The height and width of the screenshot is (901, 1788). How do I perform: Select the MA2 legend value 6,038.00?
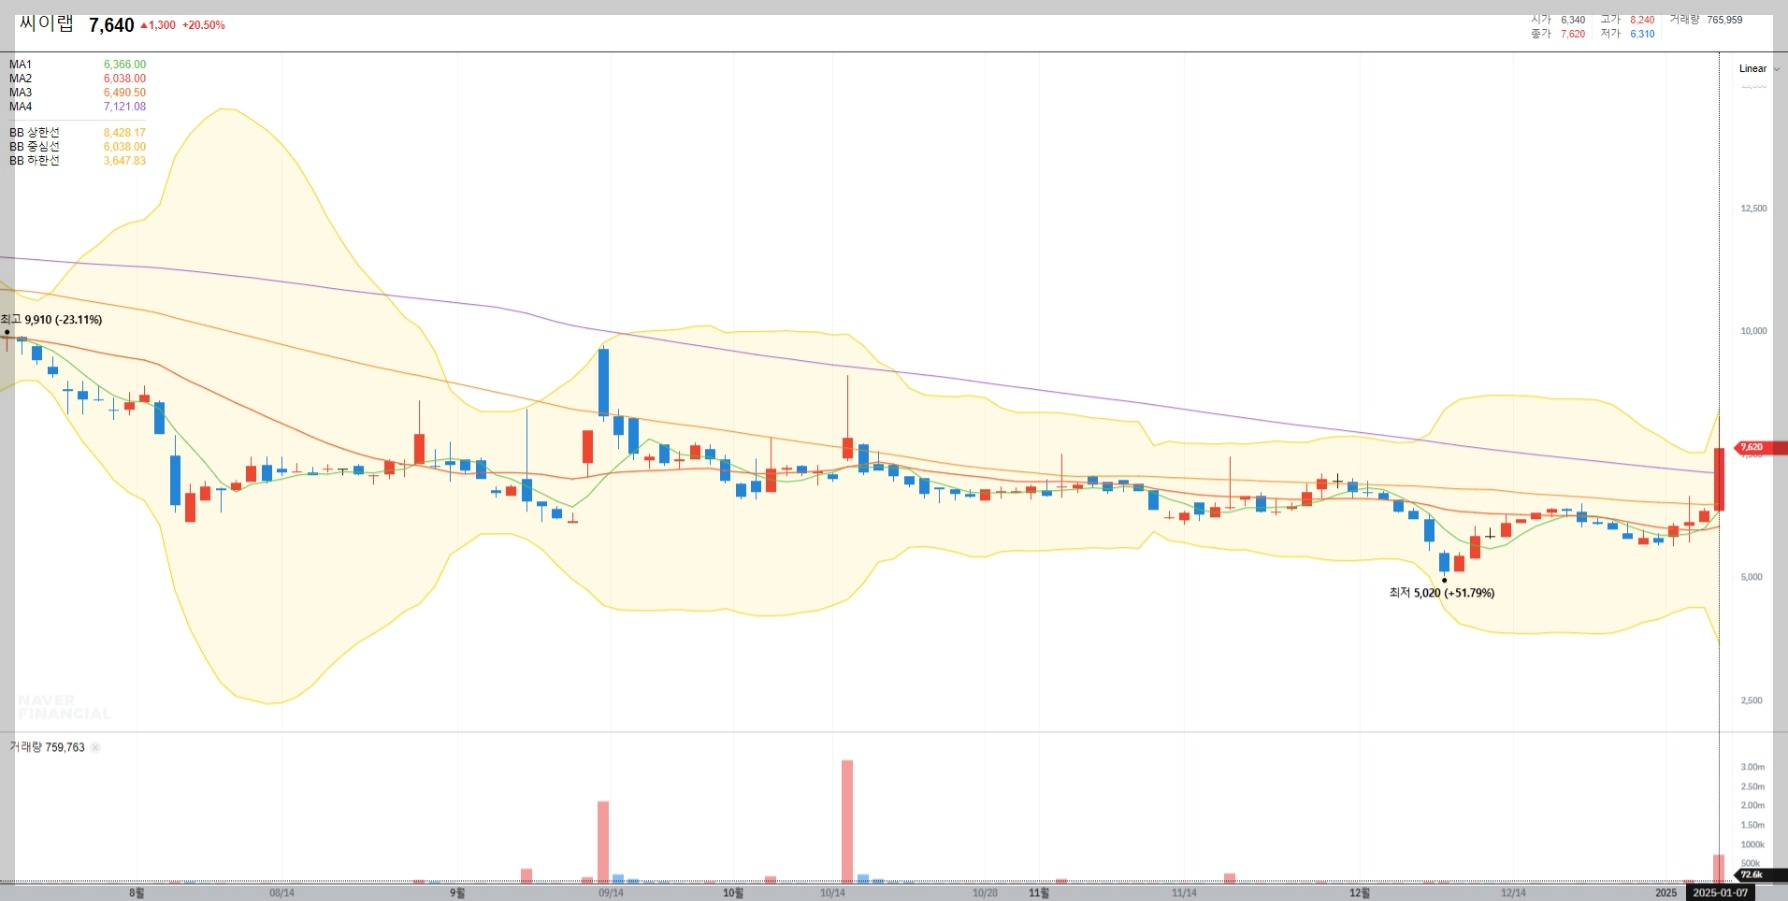coord(125,78)
